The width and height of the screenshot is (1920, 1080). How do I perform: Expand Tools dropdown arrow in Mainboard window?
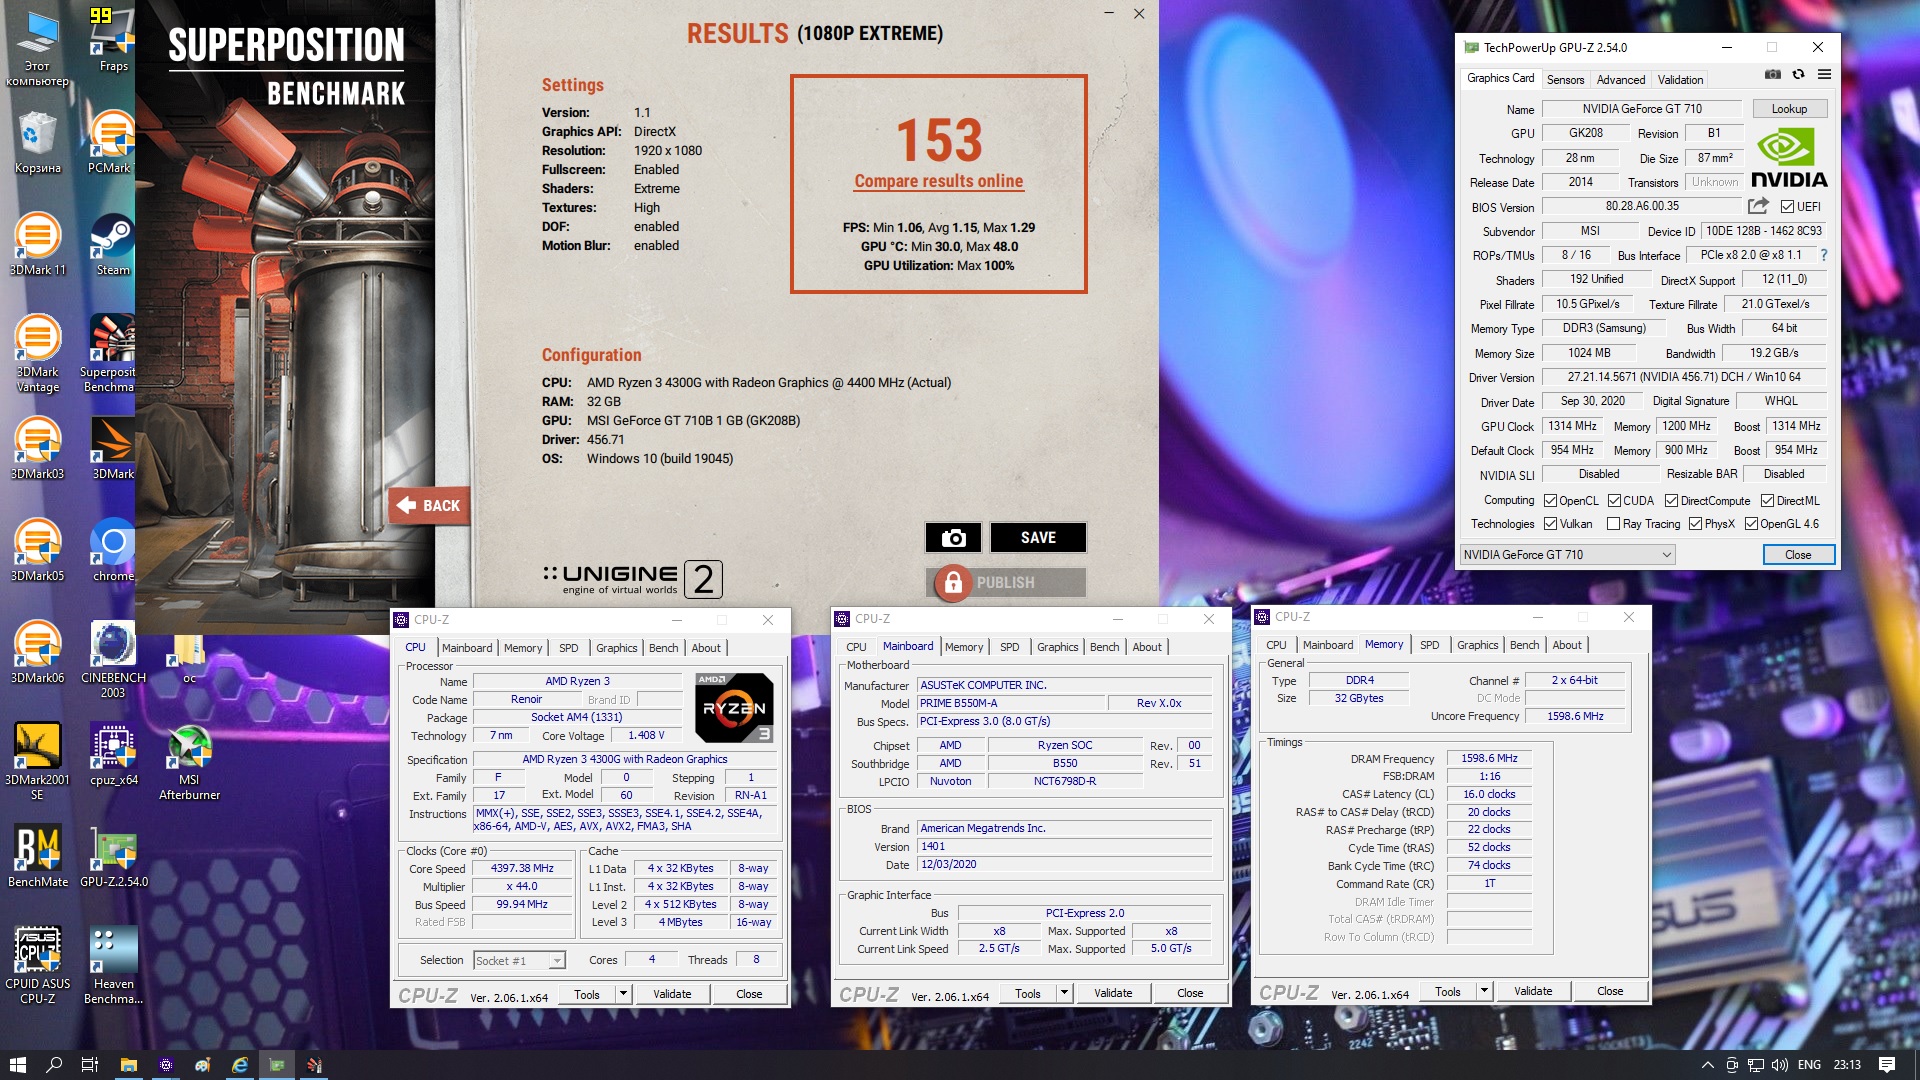1064,994
